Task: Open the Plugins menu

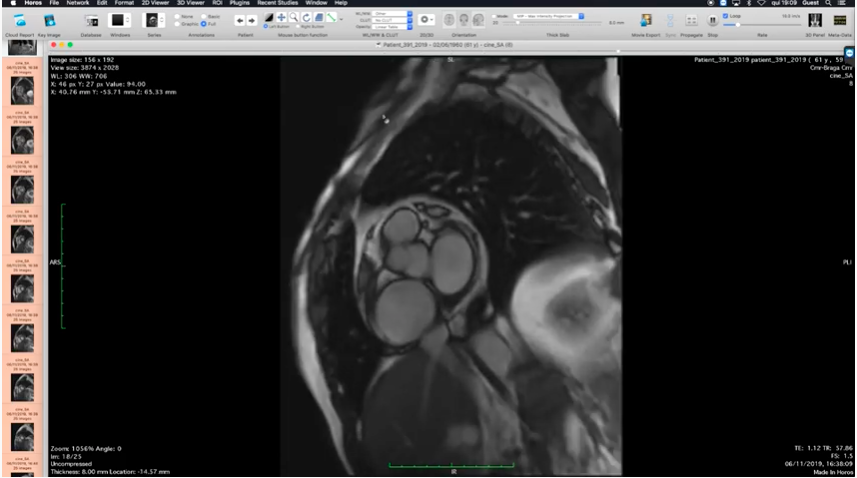Action: tap(239, 3)
